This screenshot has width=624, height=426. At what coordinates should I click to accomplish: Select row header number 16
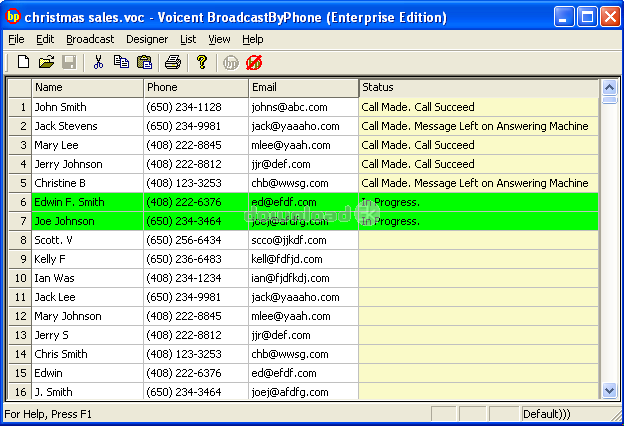[20, 392]
